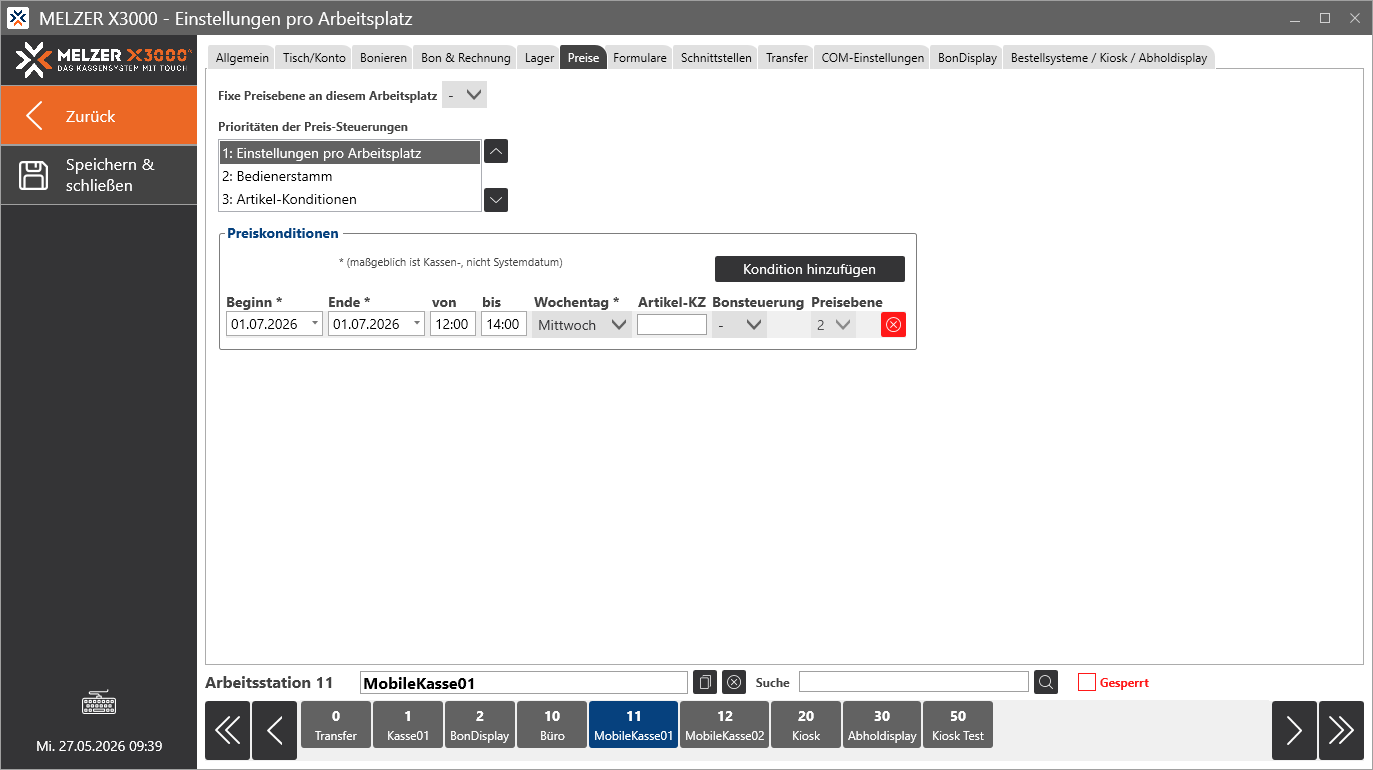The height and width of the screenshot is (770, 1373).
Task: Click the Ende date text 01.07.2026
Action: (367, 324)
